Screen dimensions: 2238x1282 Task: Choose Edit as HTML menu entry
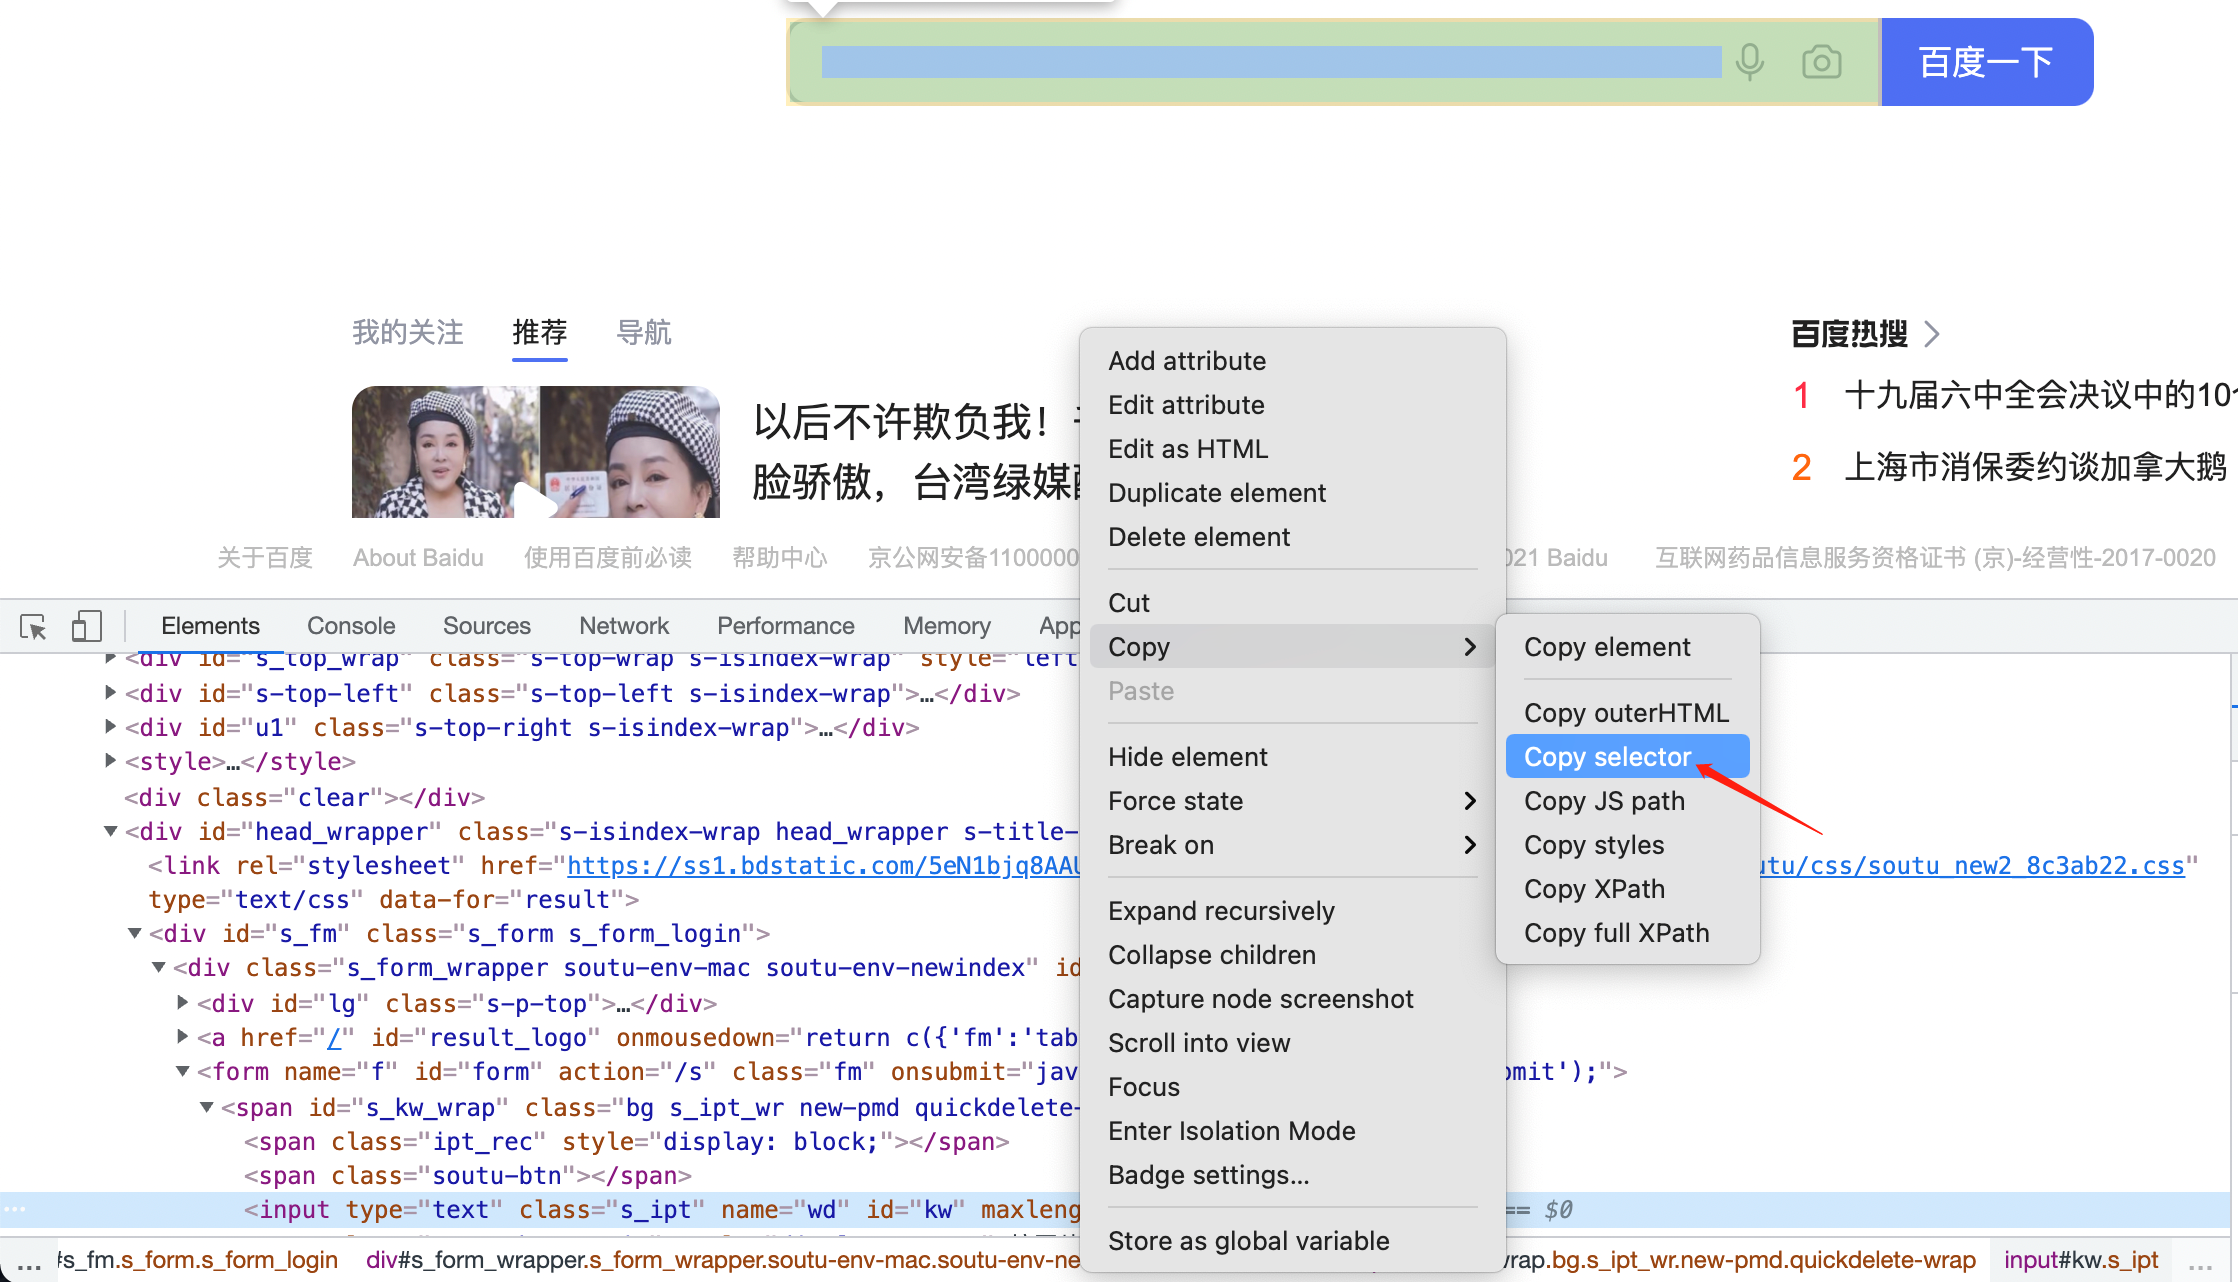(1293, 449)
